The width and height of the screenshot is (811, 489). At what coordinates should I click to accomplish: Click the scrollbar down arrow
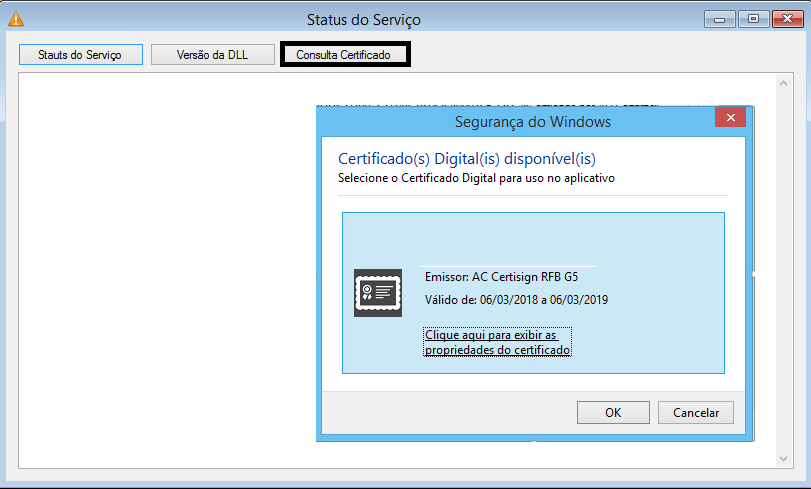pos(784,457)
